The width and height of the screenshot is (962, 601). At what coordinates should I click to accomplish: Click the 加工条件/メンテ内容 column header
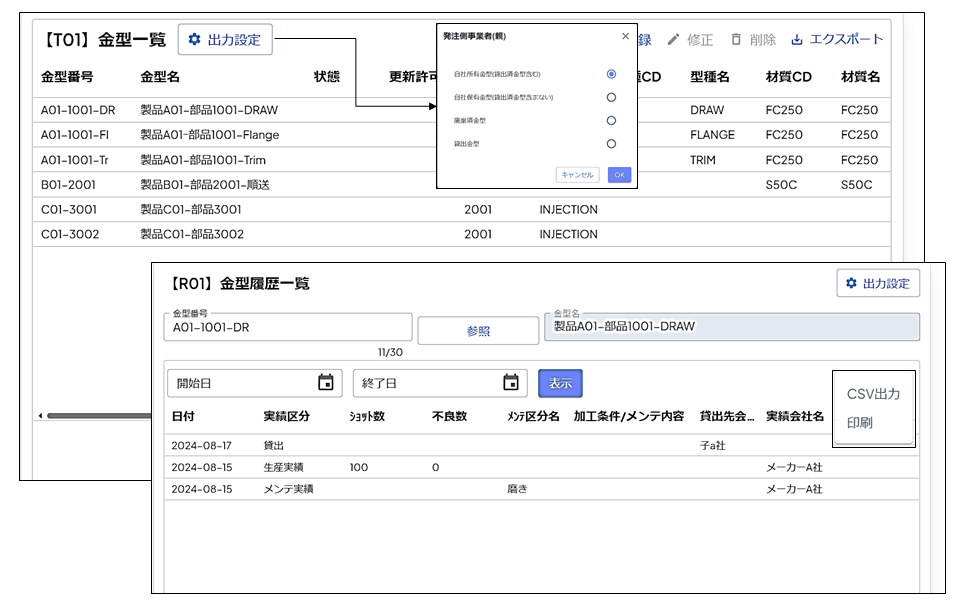(x=629, y=416)
